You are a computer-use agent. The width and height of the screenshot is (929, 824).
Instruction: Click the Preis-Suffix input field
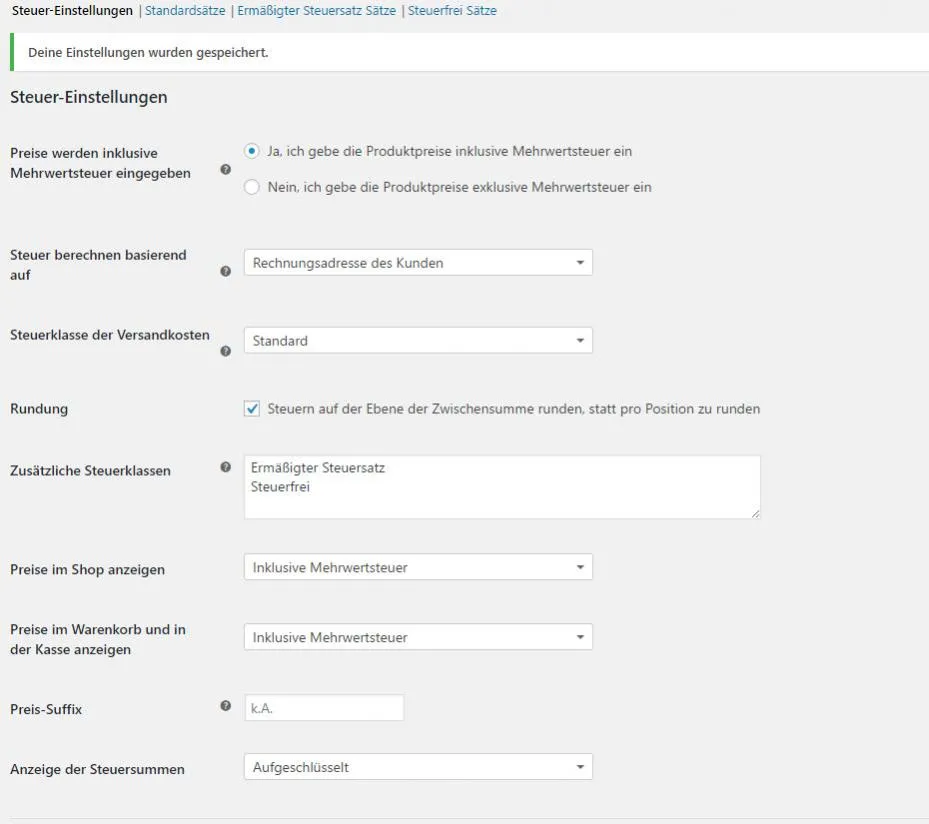click(x=324, y=708)
